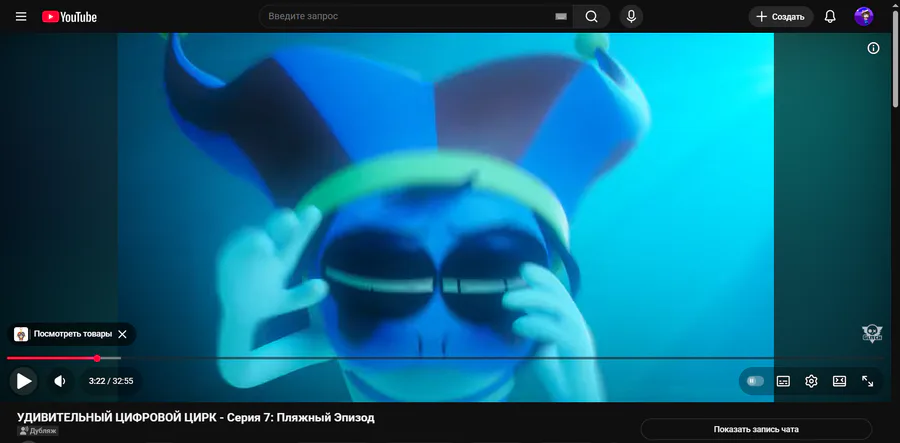
Task: Click the magnifier search button
Action: (591, 17)
